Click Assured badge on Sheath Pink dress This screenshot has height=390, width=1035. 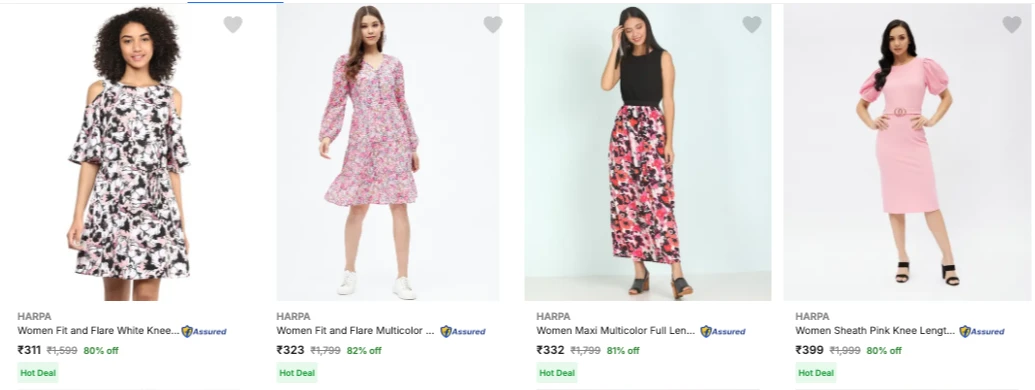(x=982, y=331)
